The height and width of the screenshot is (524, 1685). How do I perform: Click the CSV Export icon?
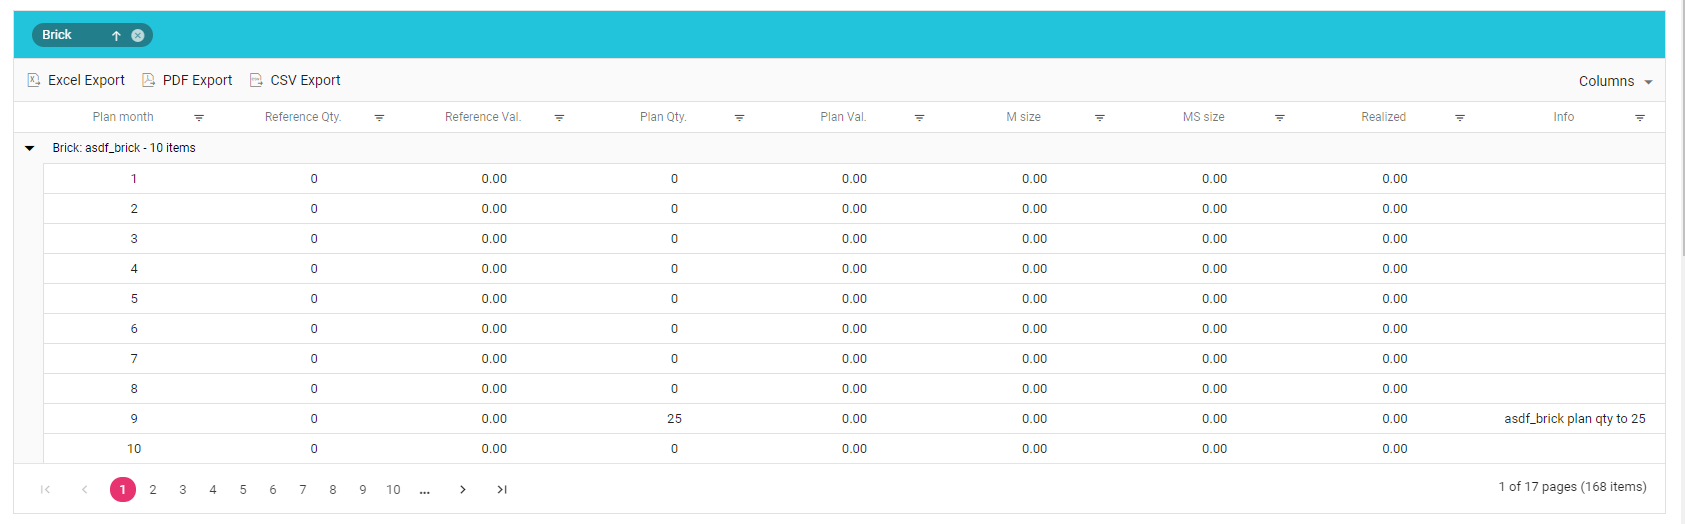(256, 80)
